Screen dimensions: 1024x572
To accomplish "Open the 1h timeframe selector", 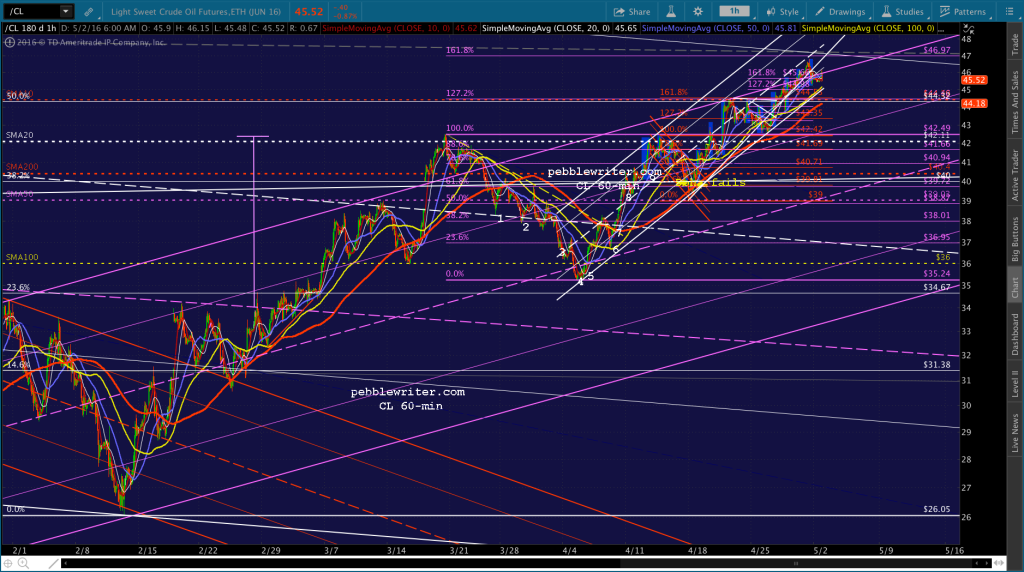I will pos(735,11).
